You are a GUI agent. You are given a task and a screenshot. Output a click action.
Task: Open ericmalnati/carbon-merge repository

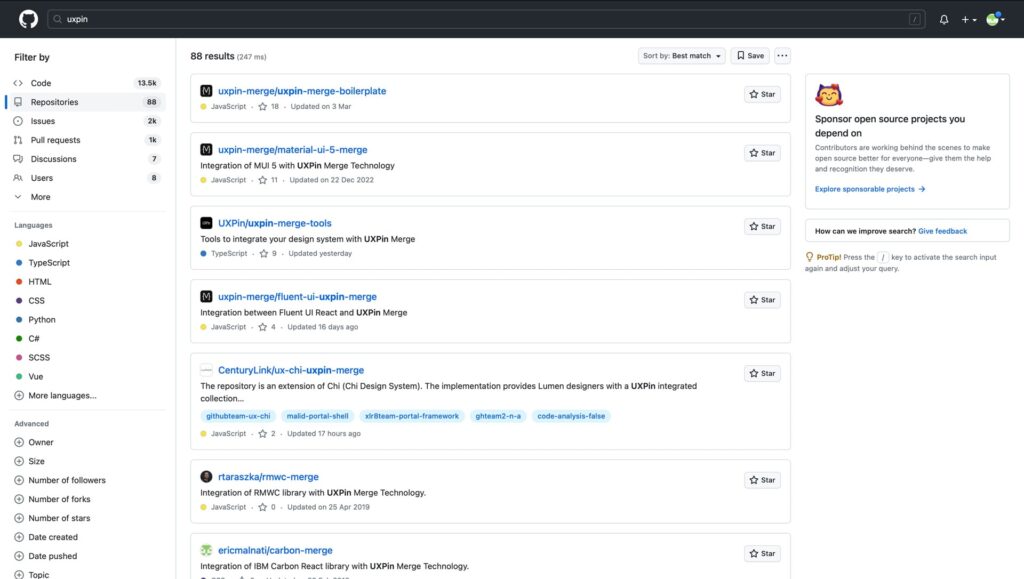[x=275, y=550]
